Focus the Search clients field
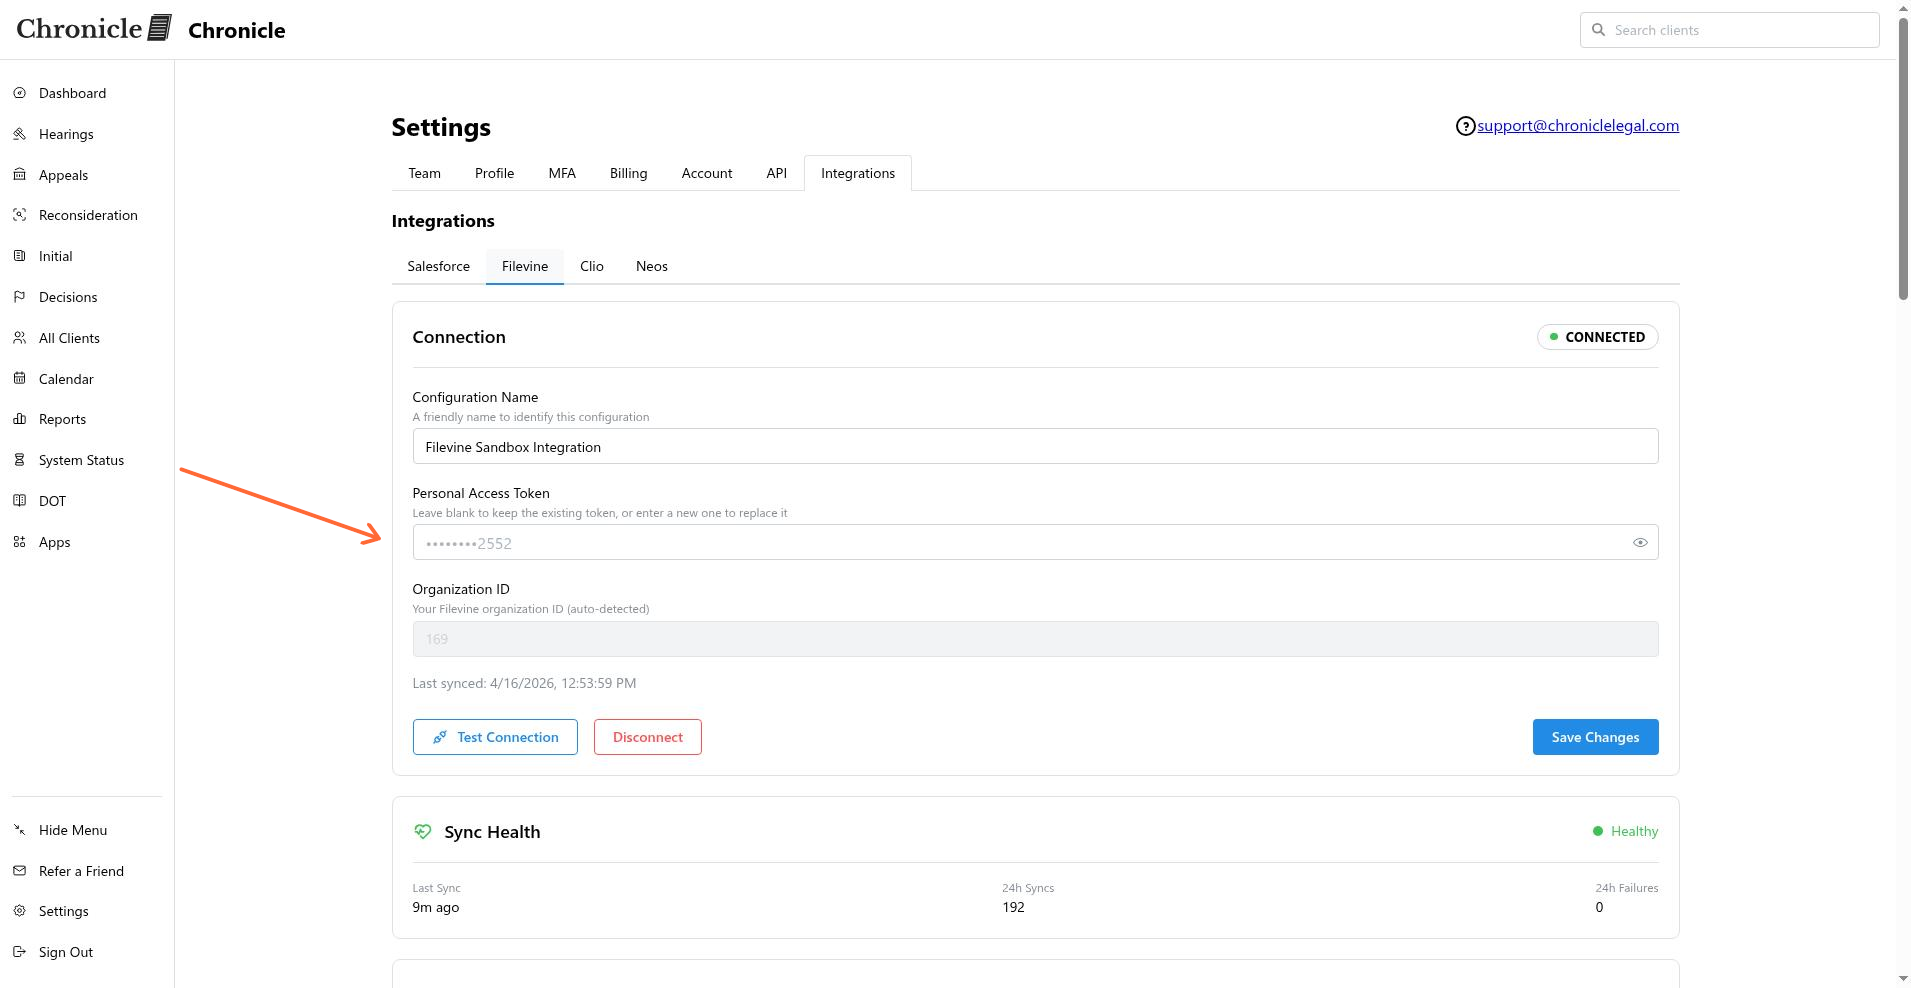This screenshot has height=988, width=1911. (1730, 30)
